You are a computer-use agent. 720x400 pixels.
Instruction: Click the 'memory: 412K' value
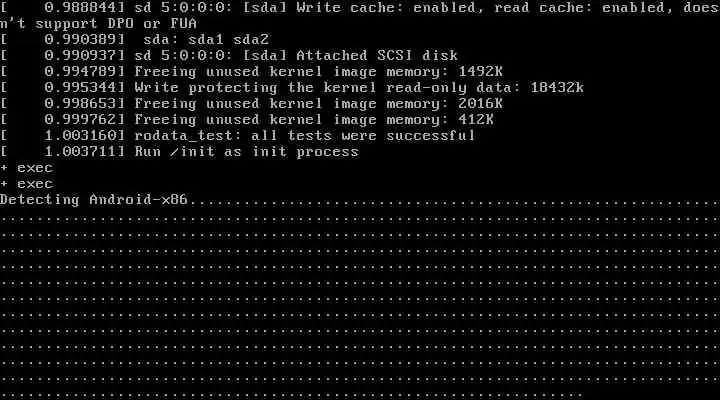tap(440, 120)
